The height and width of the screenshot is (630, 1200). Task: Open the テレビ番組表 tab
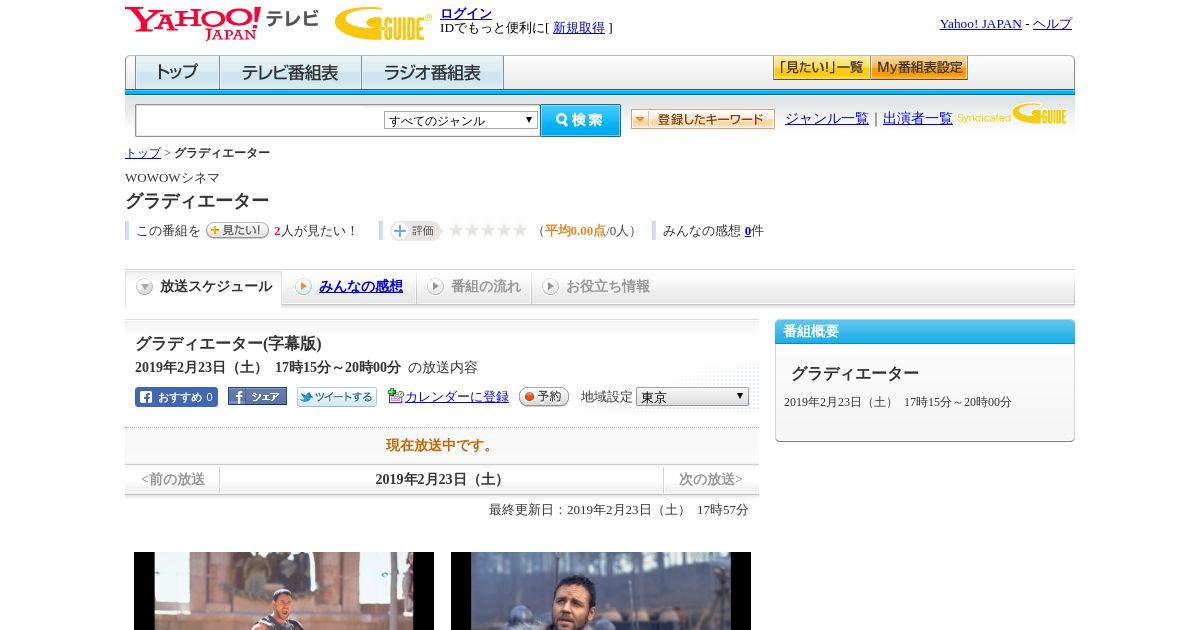[x=290, y=73]
